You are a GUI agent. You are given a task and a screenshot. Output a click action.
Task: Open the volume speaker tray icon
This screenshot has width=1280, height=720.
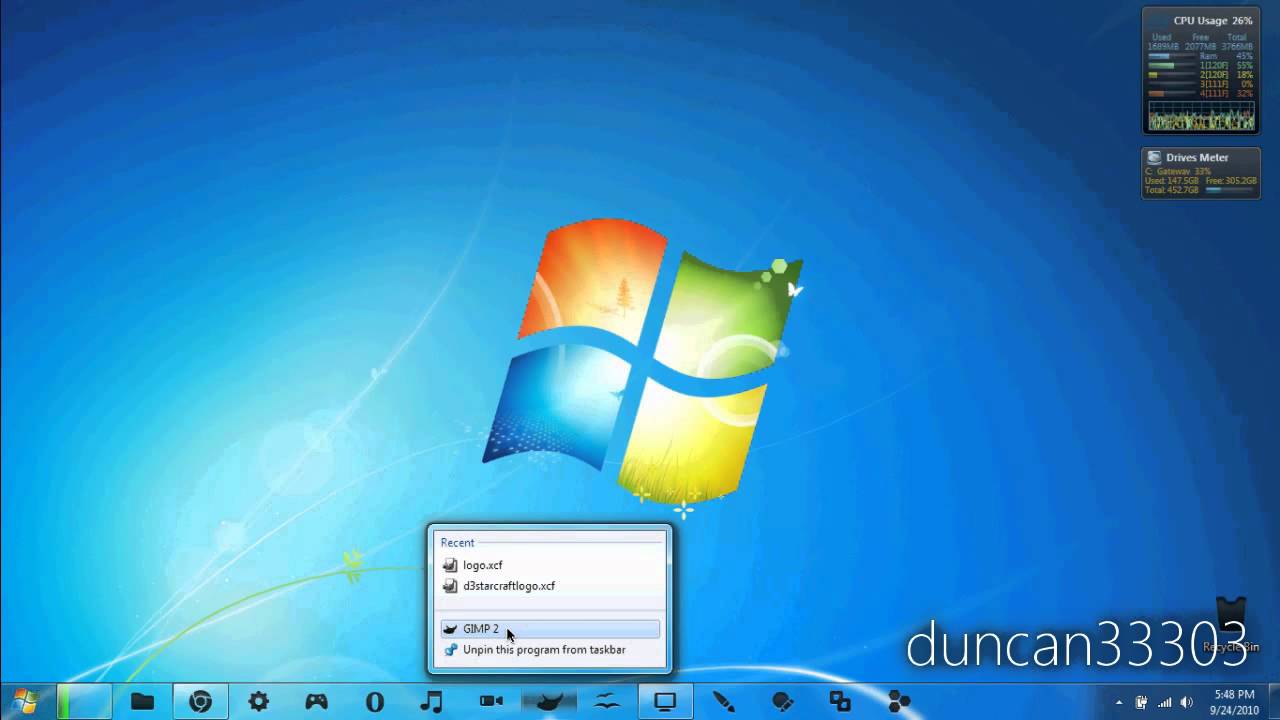[1186, 702]
